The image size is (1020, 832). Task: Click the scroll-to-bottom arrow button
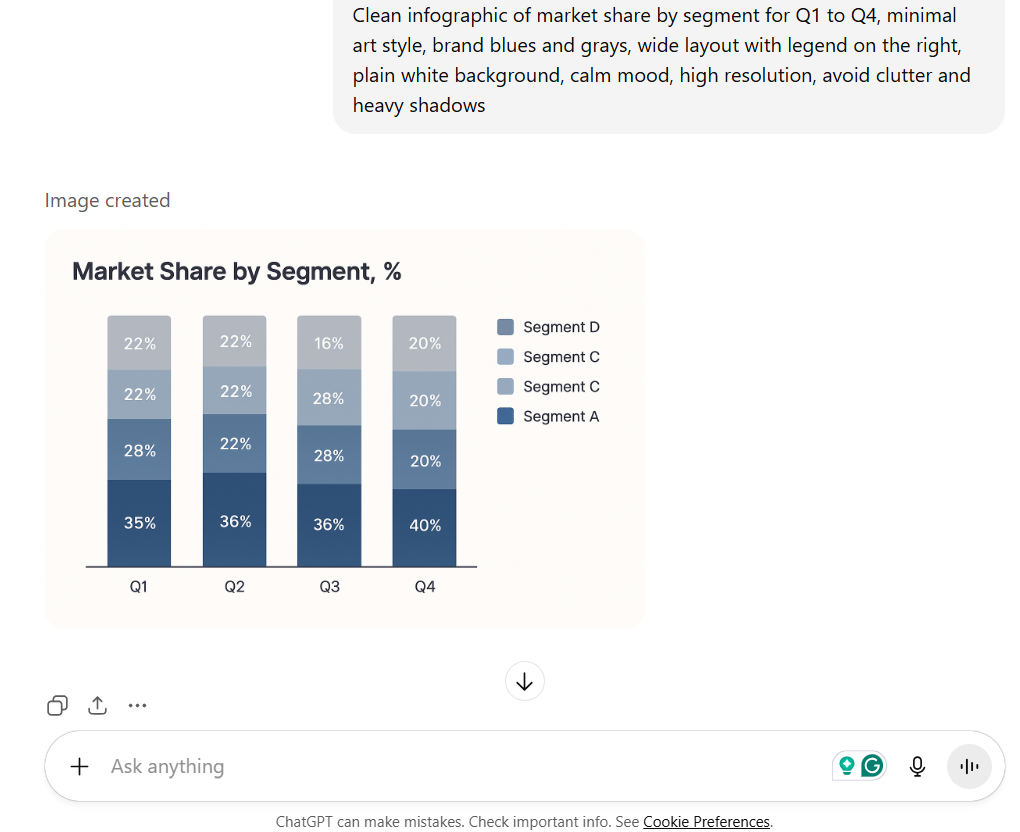click(525, 682)
